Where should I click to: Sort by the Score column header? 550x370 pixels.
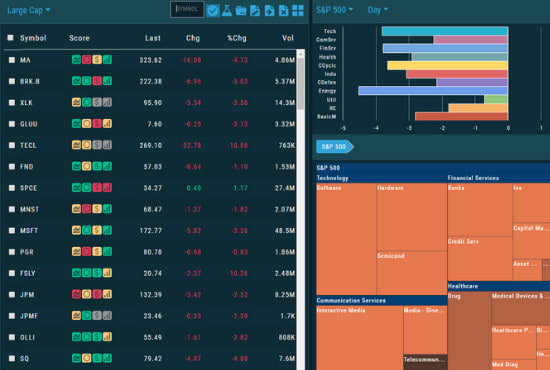pos(79,38)
